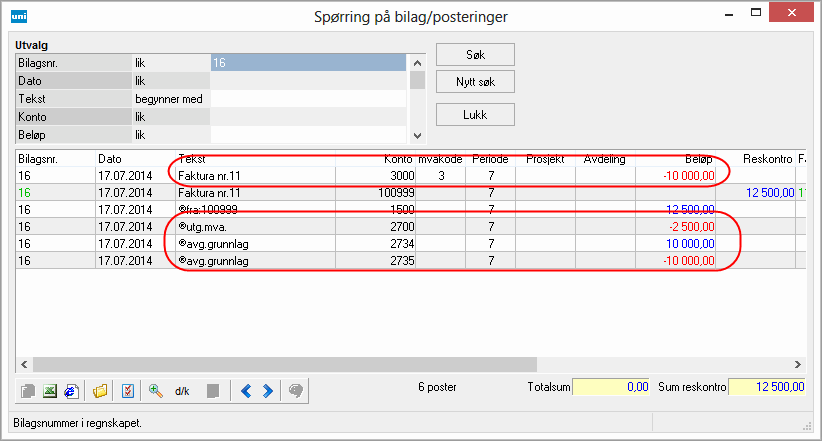Sort by the Konto column header
The height and width of the screenshot is (441, 822).
[370, 159]
